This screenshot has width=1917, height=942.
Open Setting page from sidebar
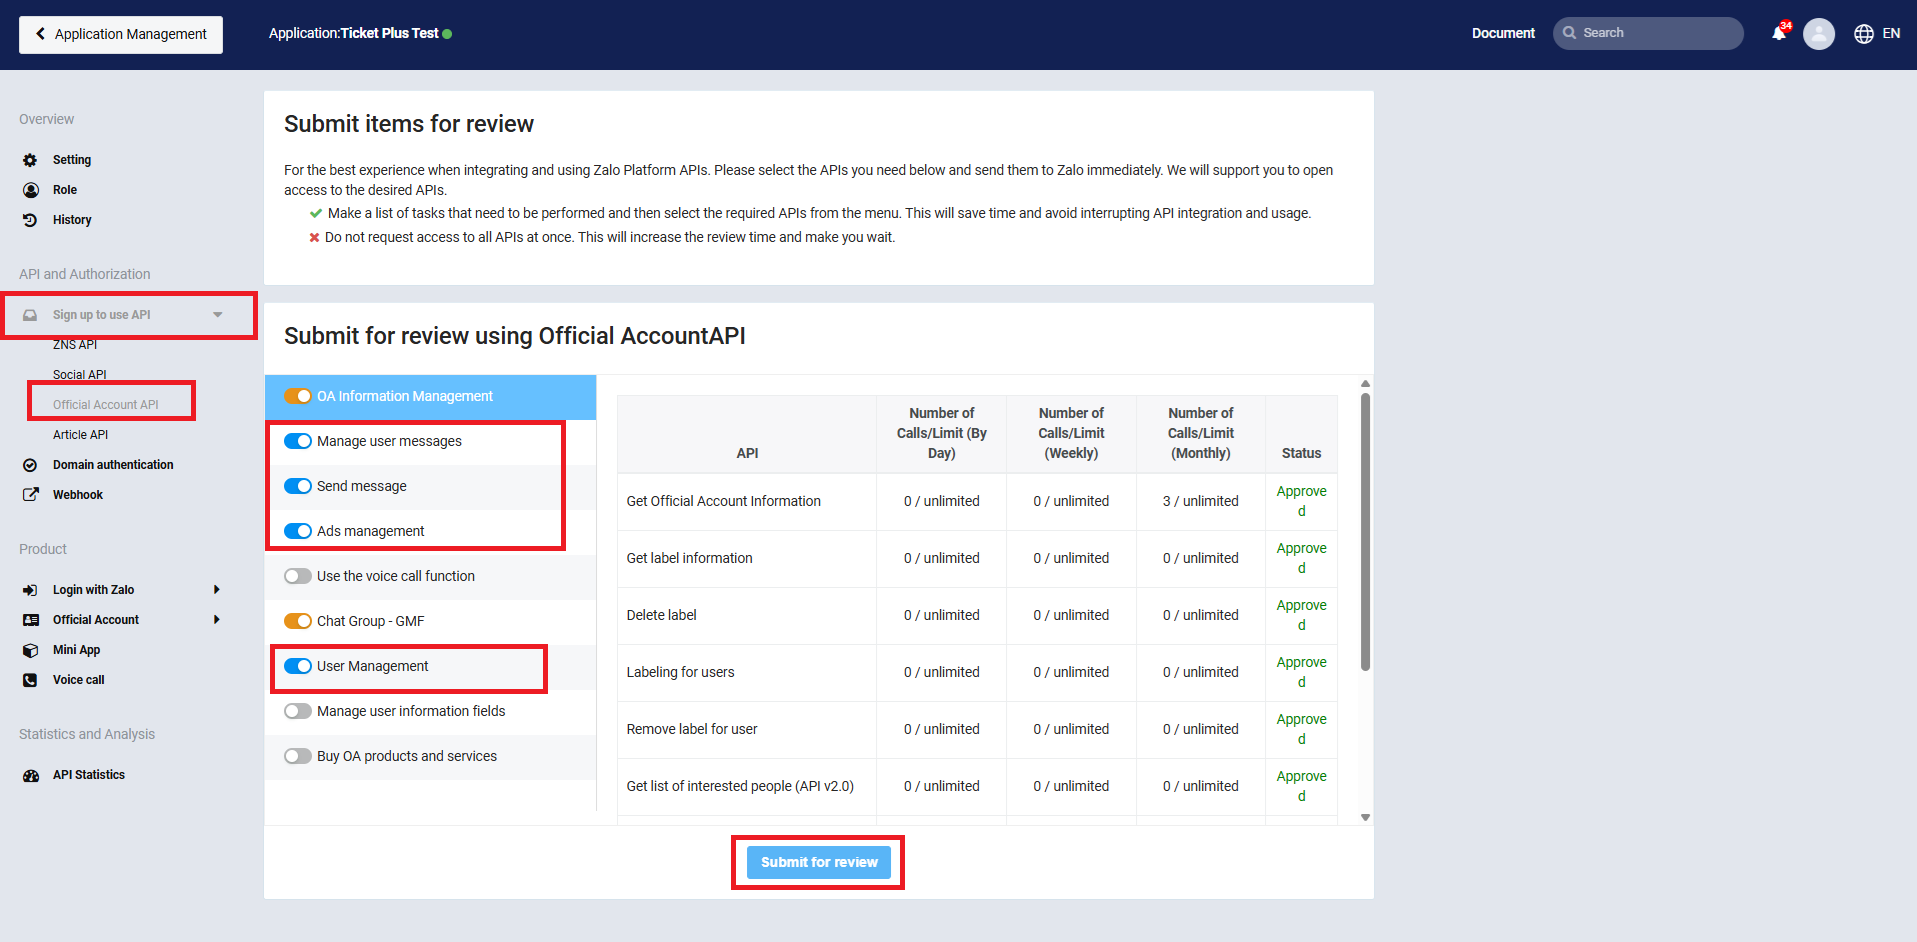[72, 160]
